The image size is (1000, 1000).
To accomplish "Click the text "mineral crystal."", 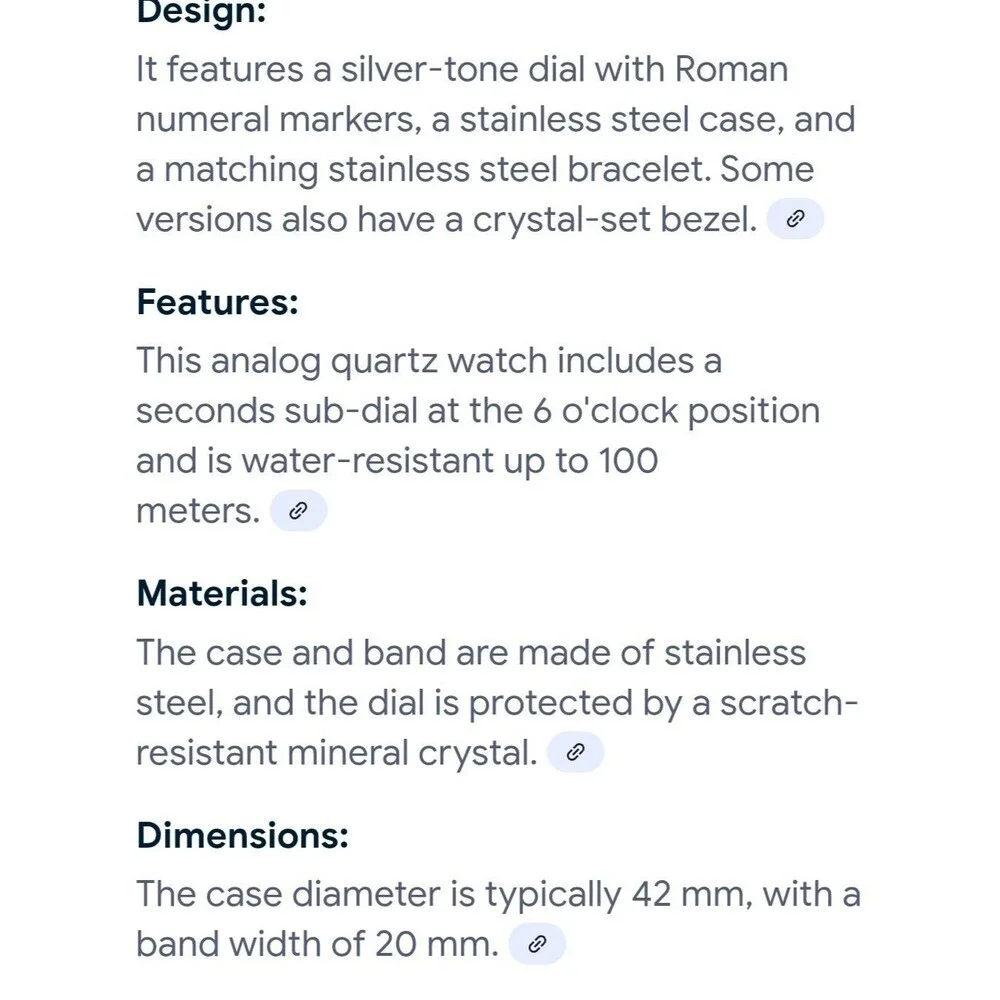I will [412, 752].
